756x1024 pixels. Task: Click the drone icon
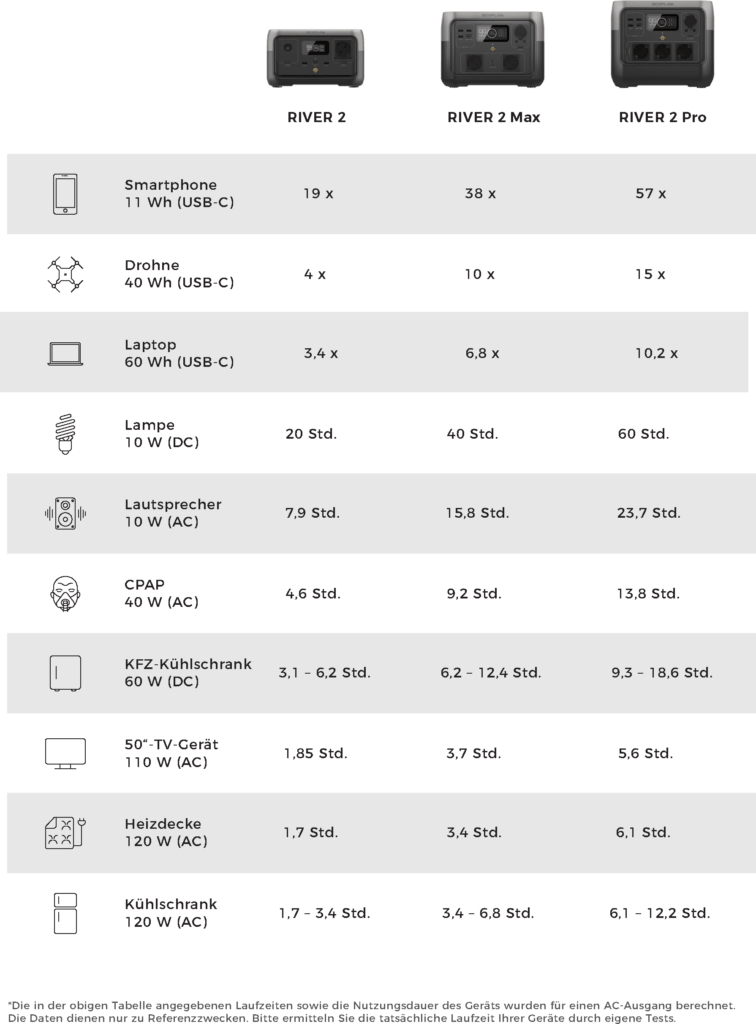click(65, 274)
